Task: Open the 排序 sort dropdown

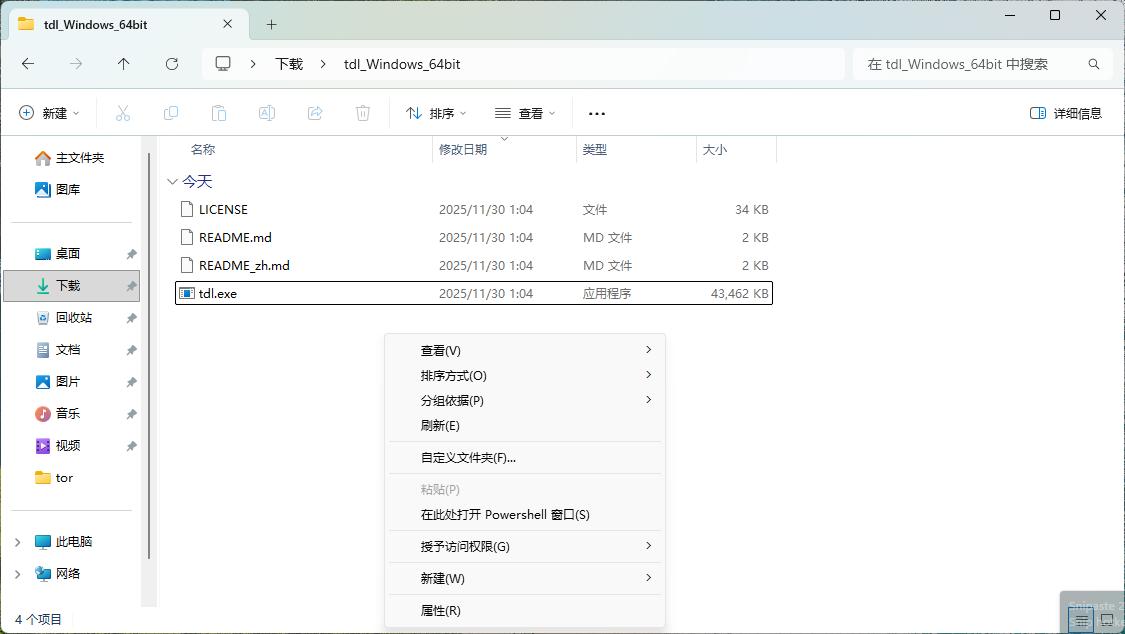Action: (436, 114)
